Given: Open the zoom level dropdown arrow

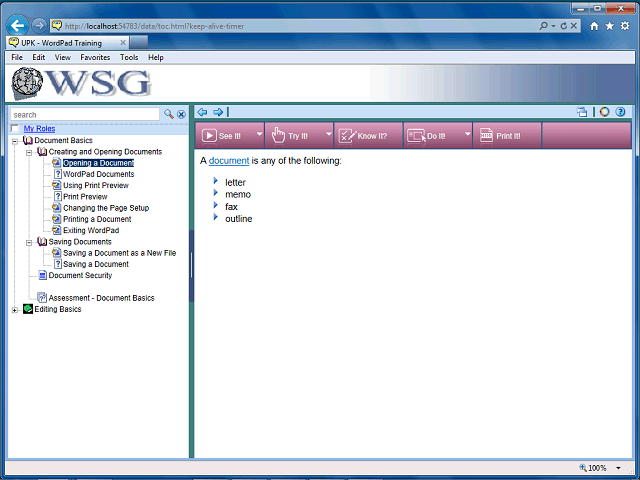Looking at the screenshot, I should [618, 468].
